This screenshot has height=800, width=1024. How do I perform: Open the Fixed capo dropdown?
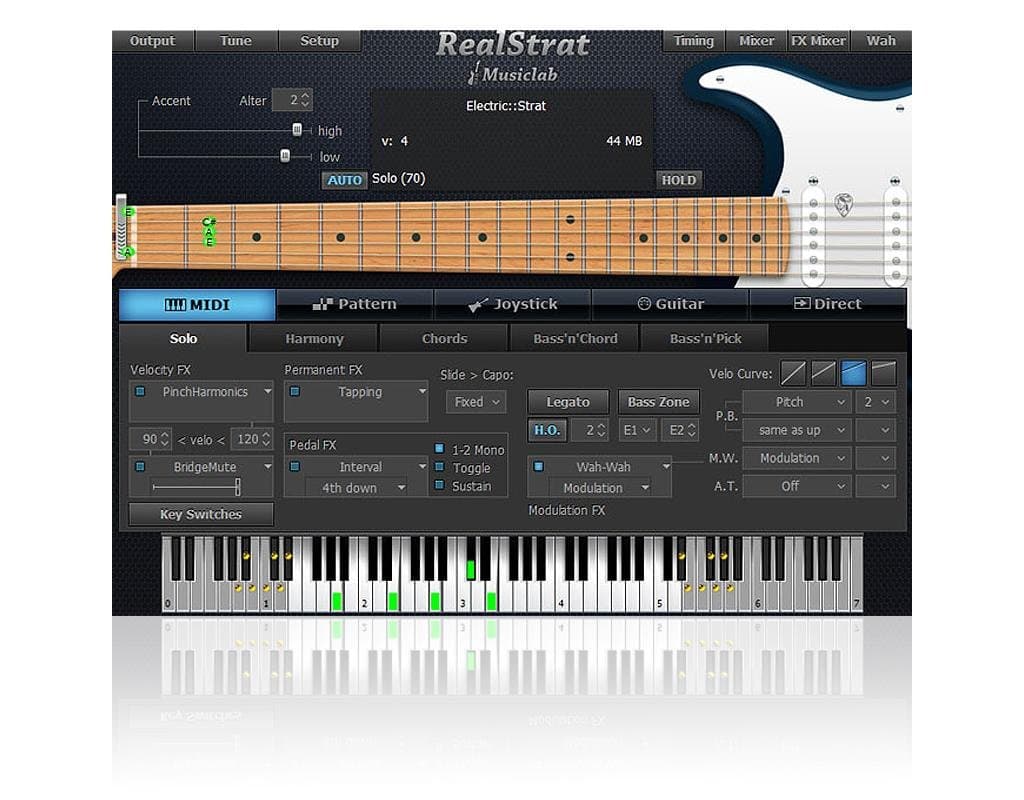(475, 401)
